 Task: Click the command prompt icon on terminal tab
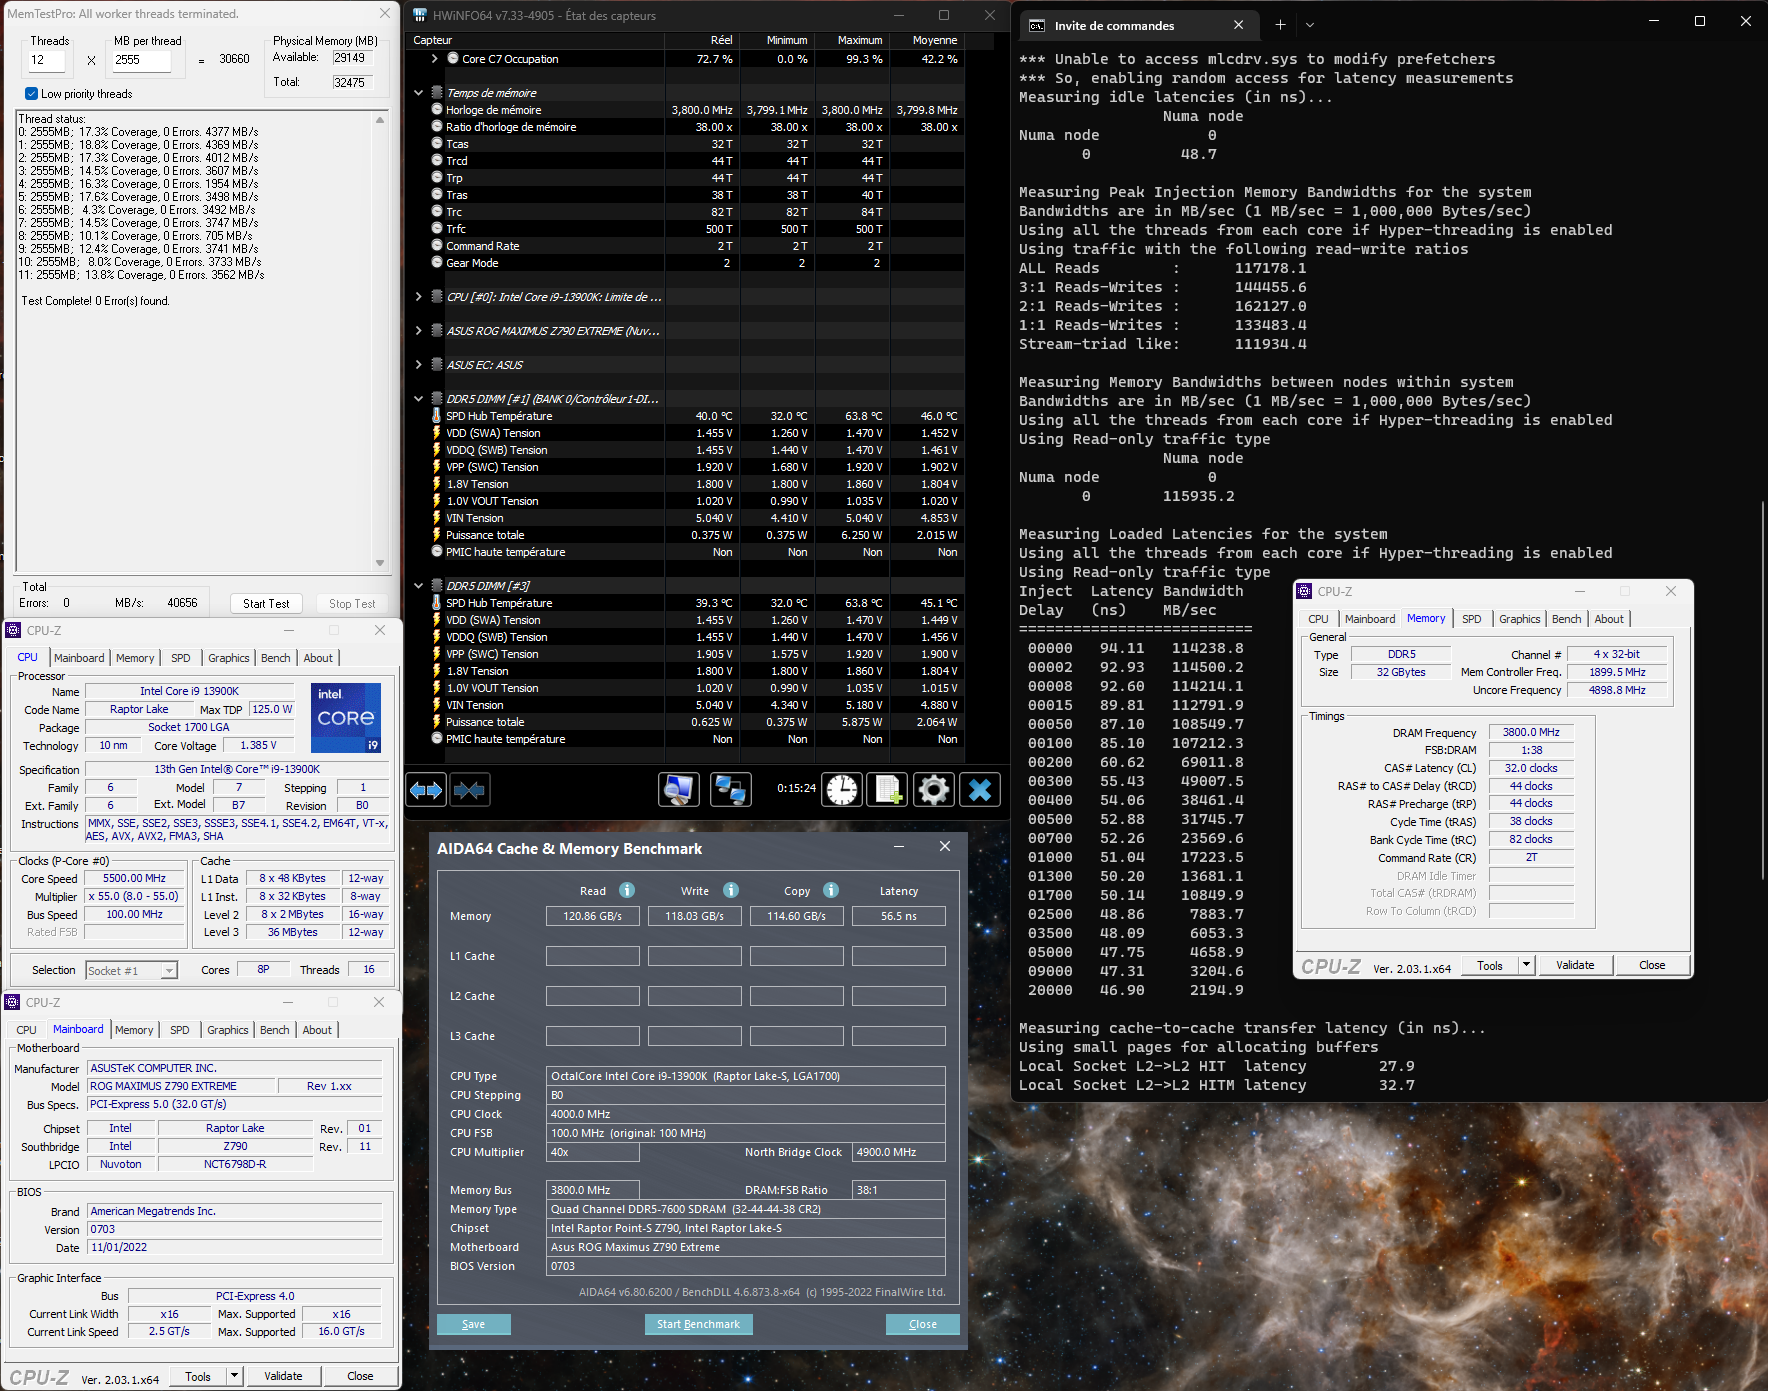click(x=1037, y=25)
